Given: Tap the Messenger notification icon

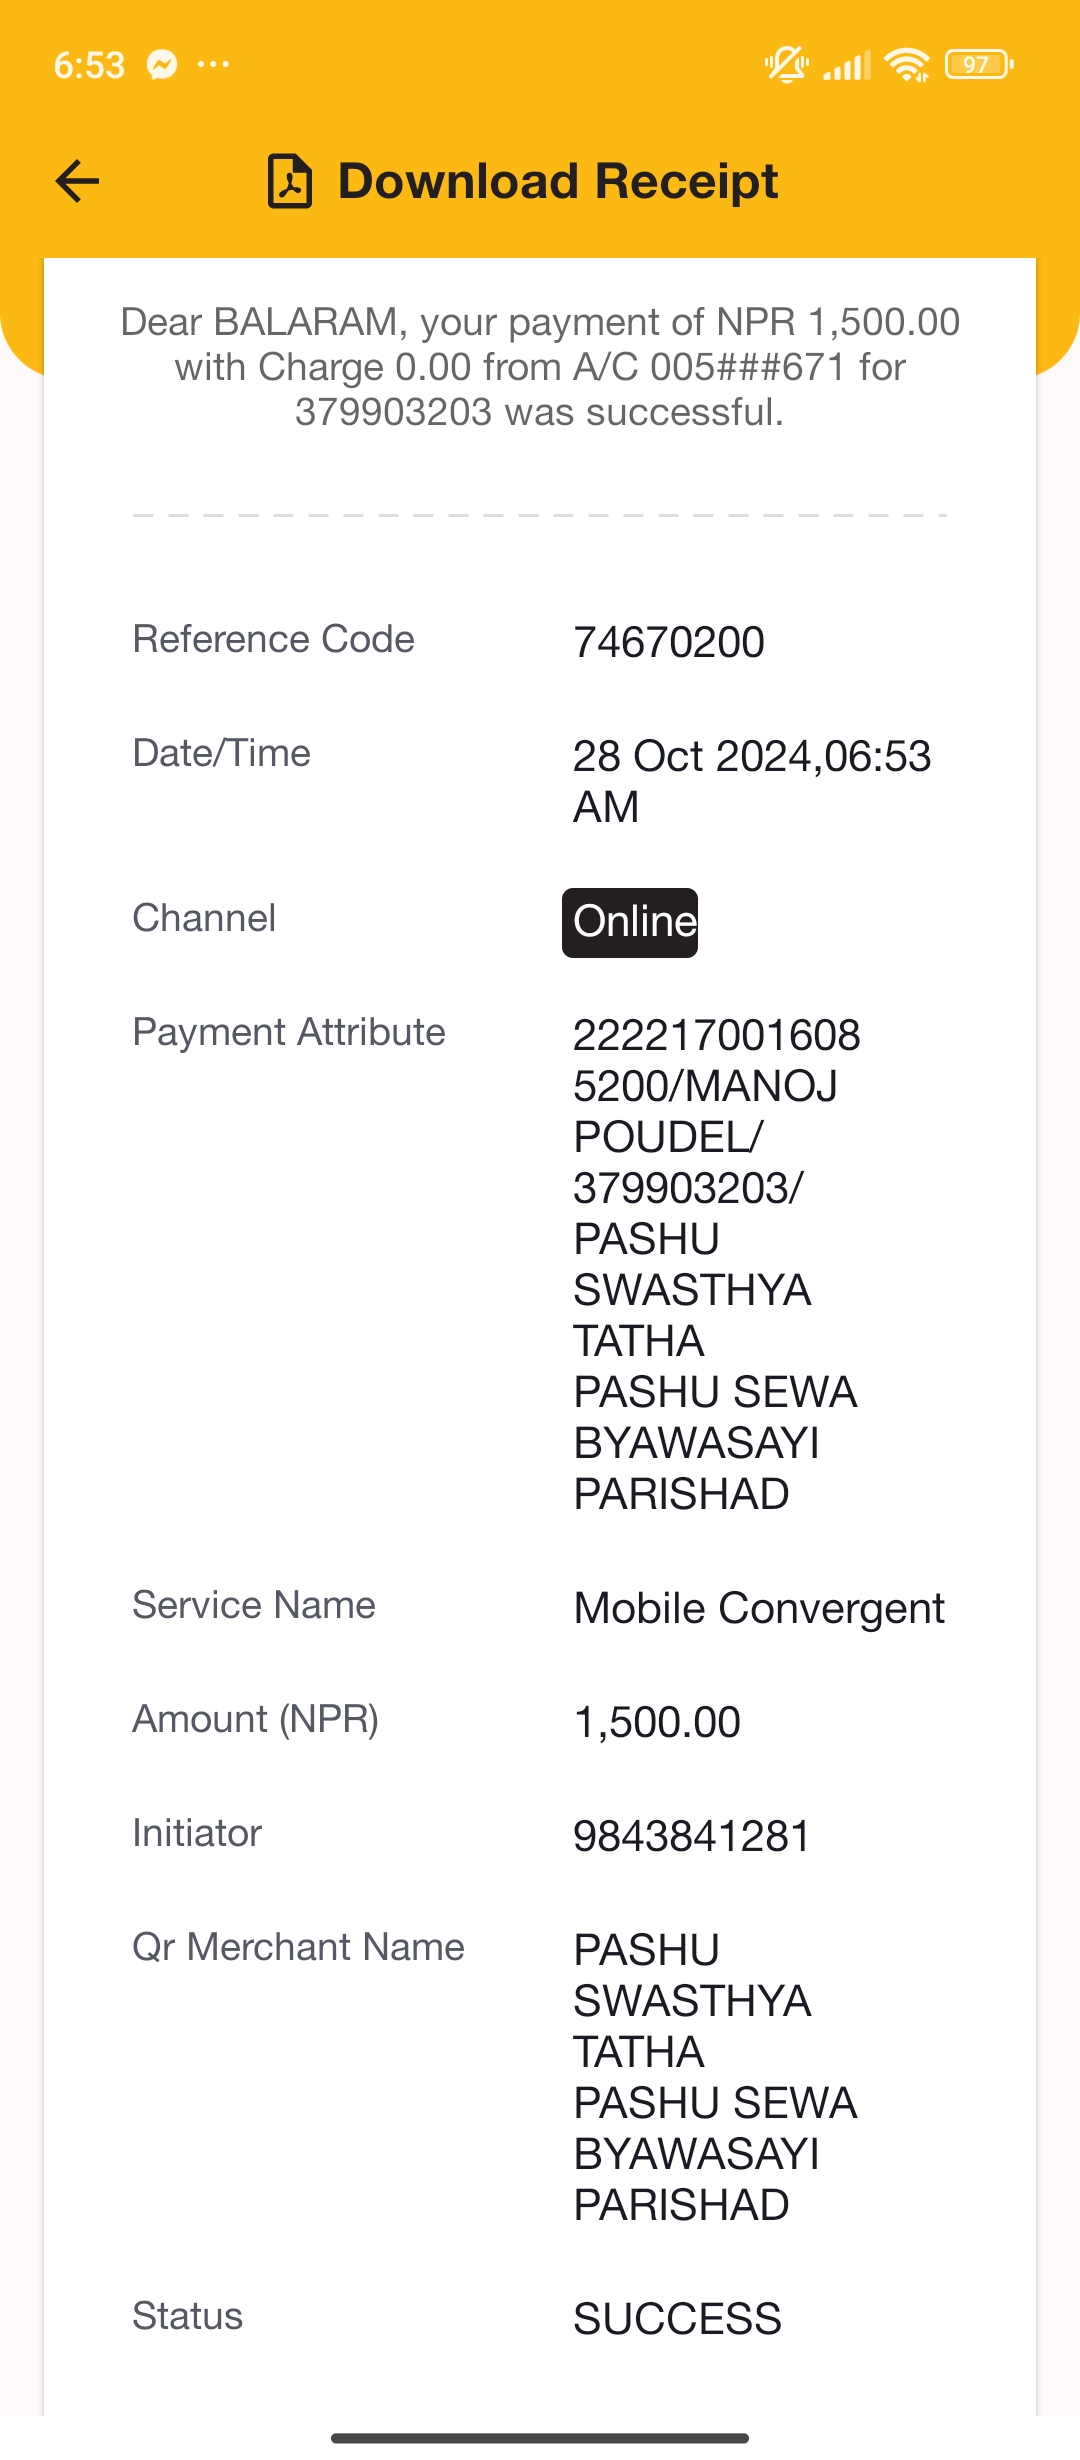Looking at the screenshot, I should [x=162, y=65].
